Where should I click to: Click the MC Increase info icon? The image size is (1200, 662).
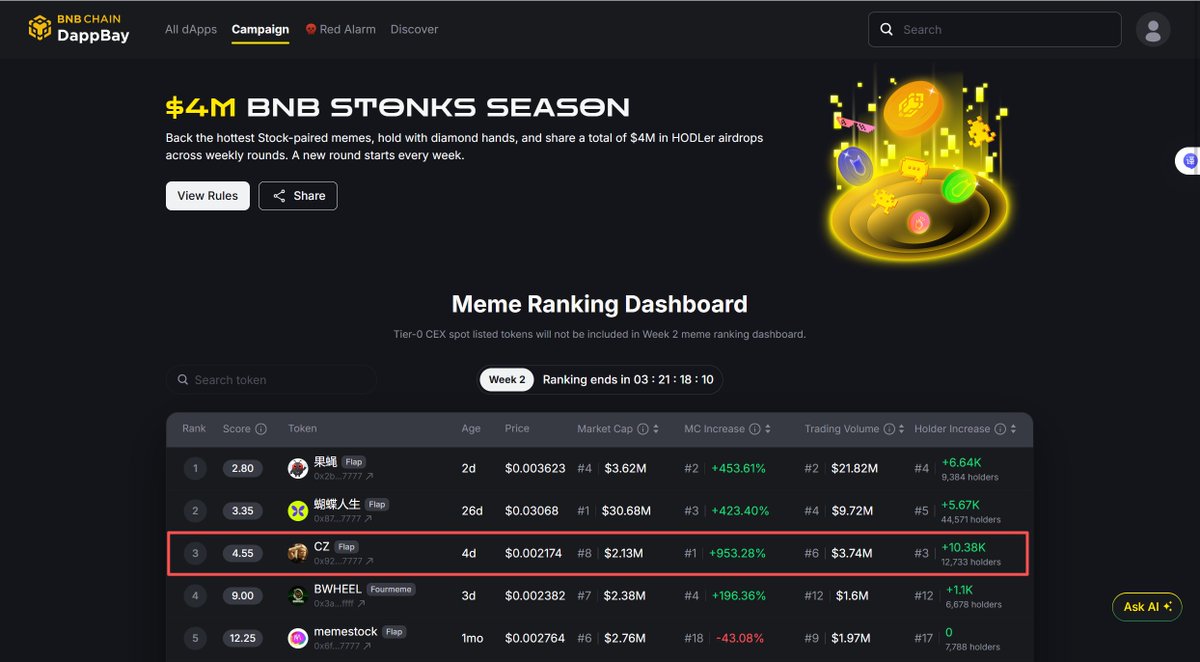click(755, 429)
